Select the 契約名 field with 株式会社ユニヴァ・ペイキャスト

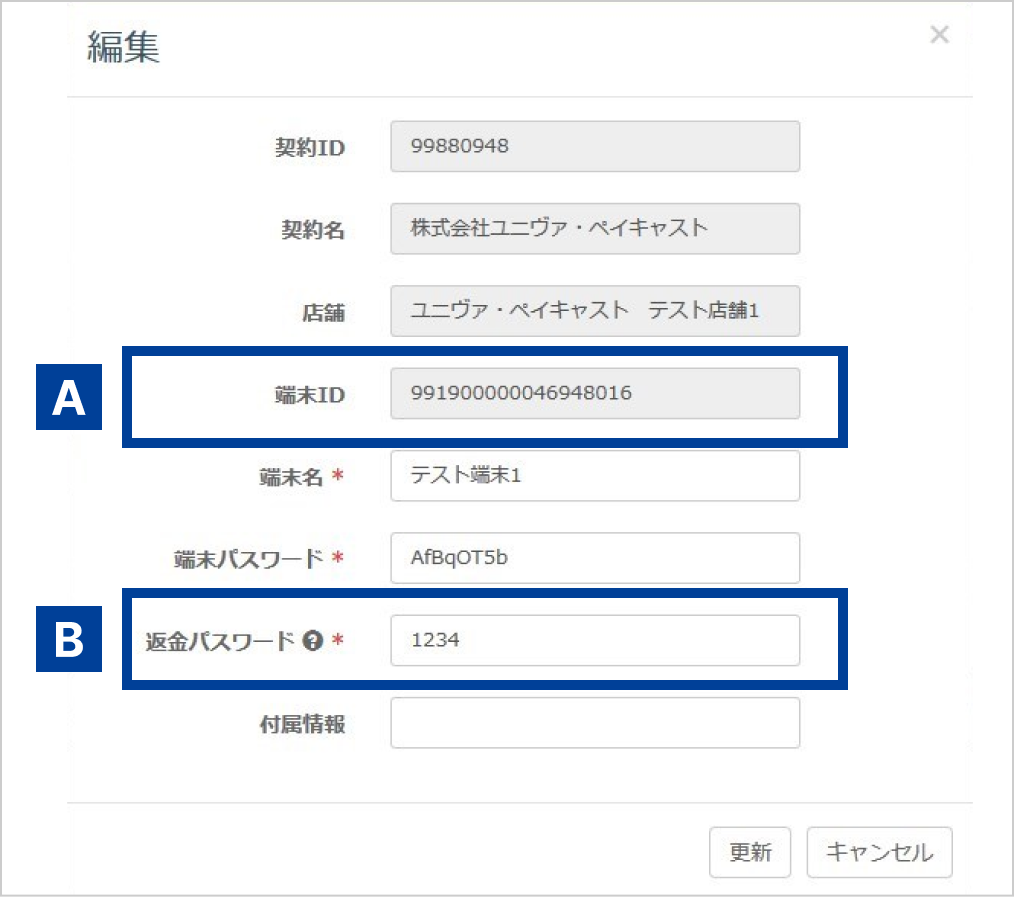tap(595, 229)
